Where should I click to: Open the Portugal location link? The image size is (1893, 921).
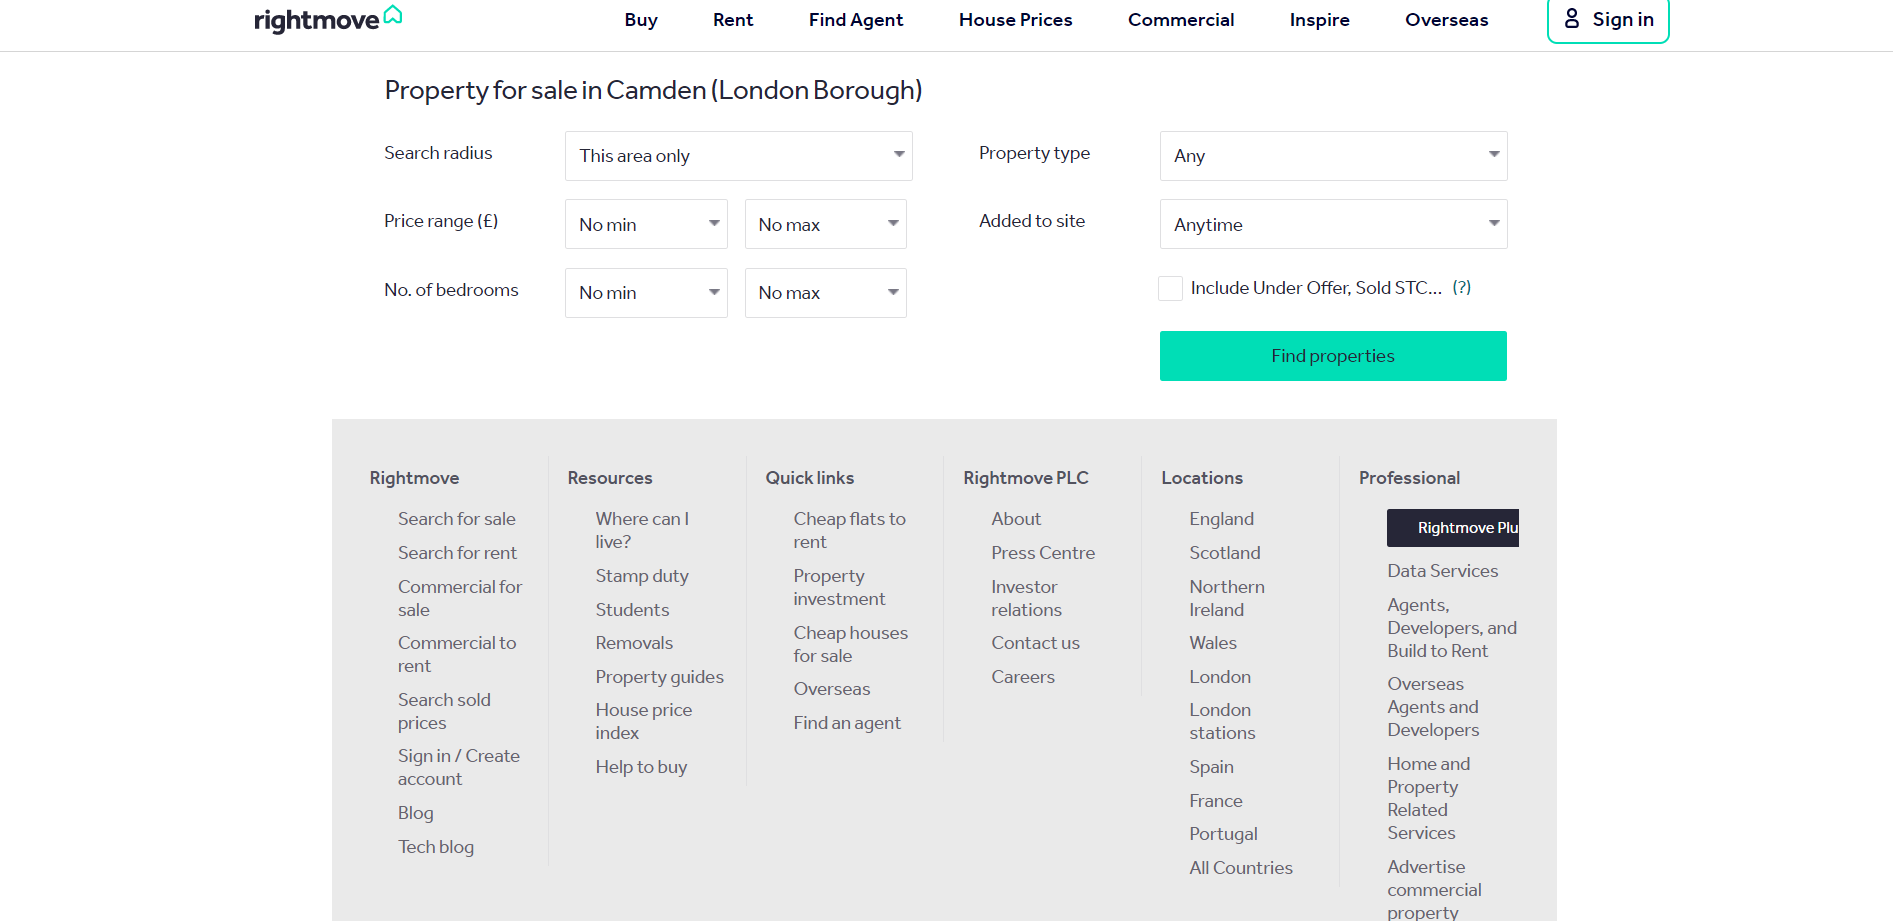[x=1223, y=834]
